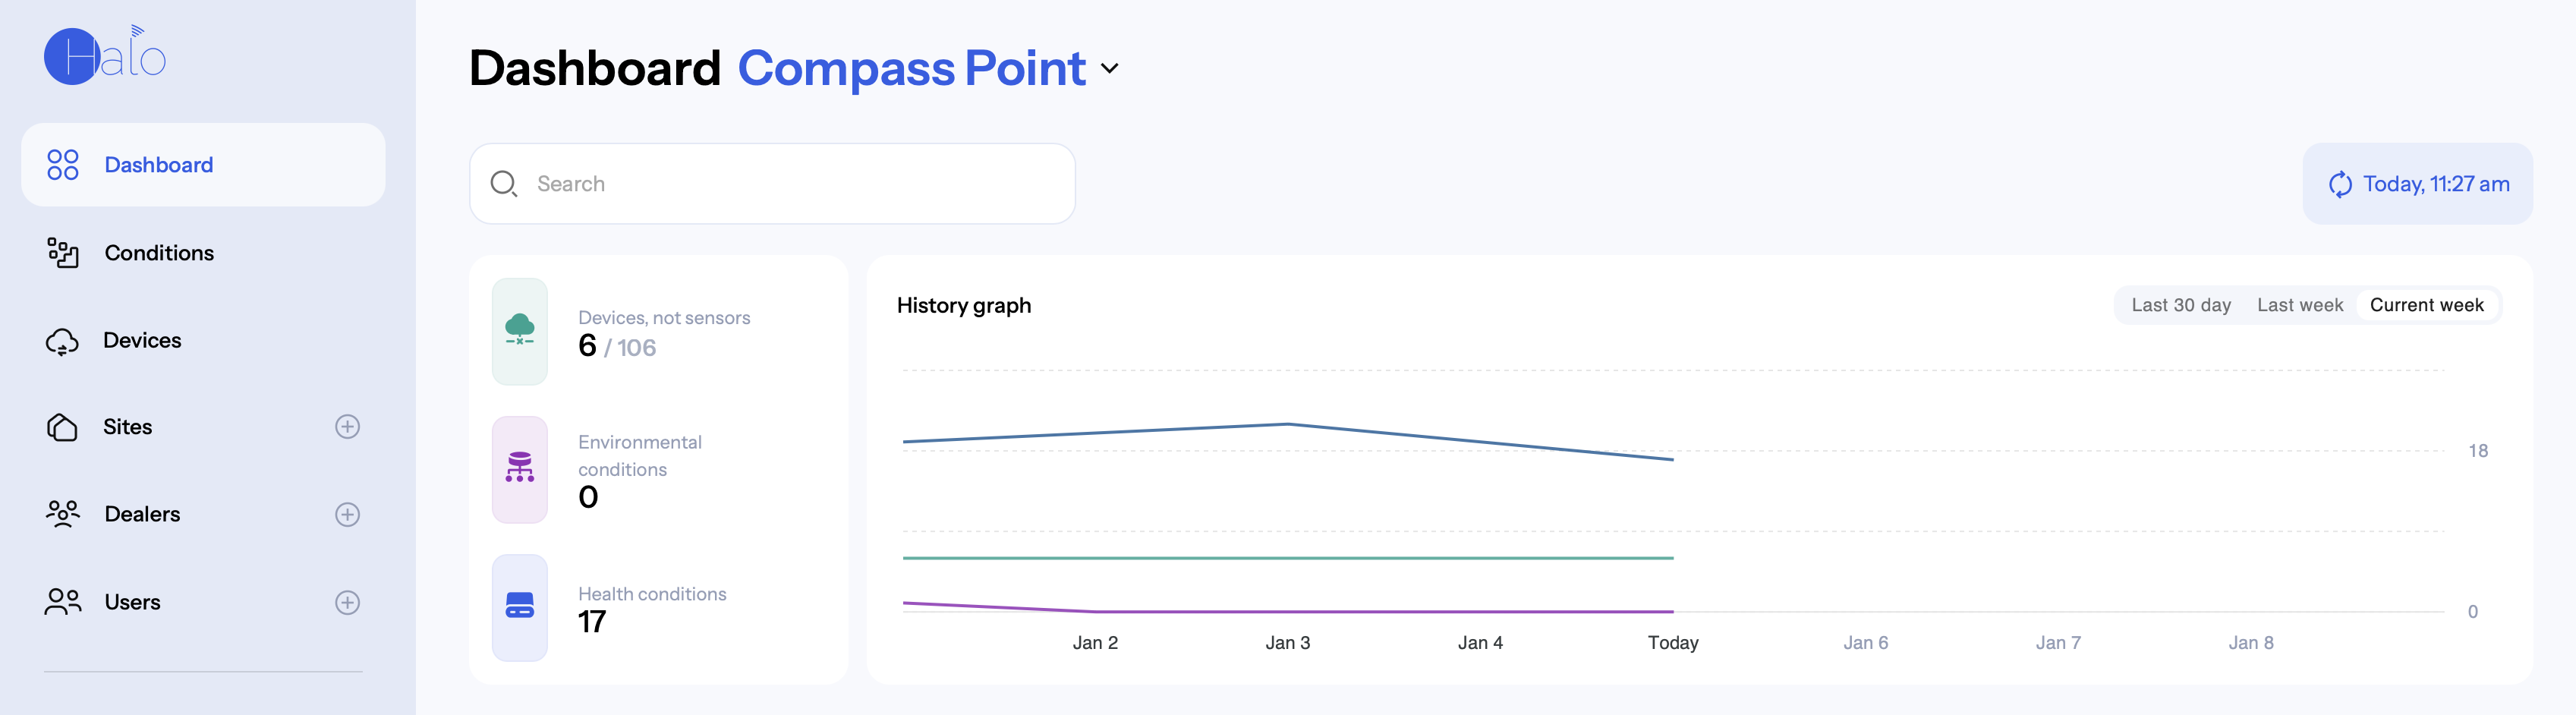Click the Devices cloud icon
The image size is (2576, 715).
click(62, 341)
